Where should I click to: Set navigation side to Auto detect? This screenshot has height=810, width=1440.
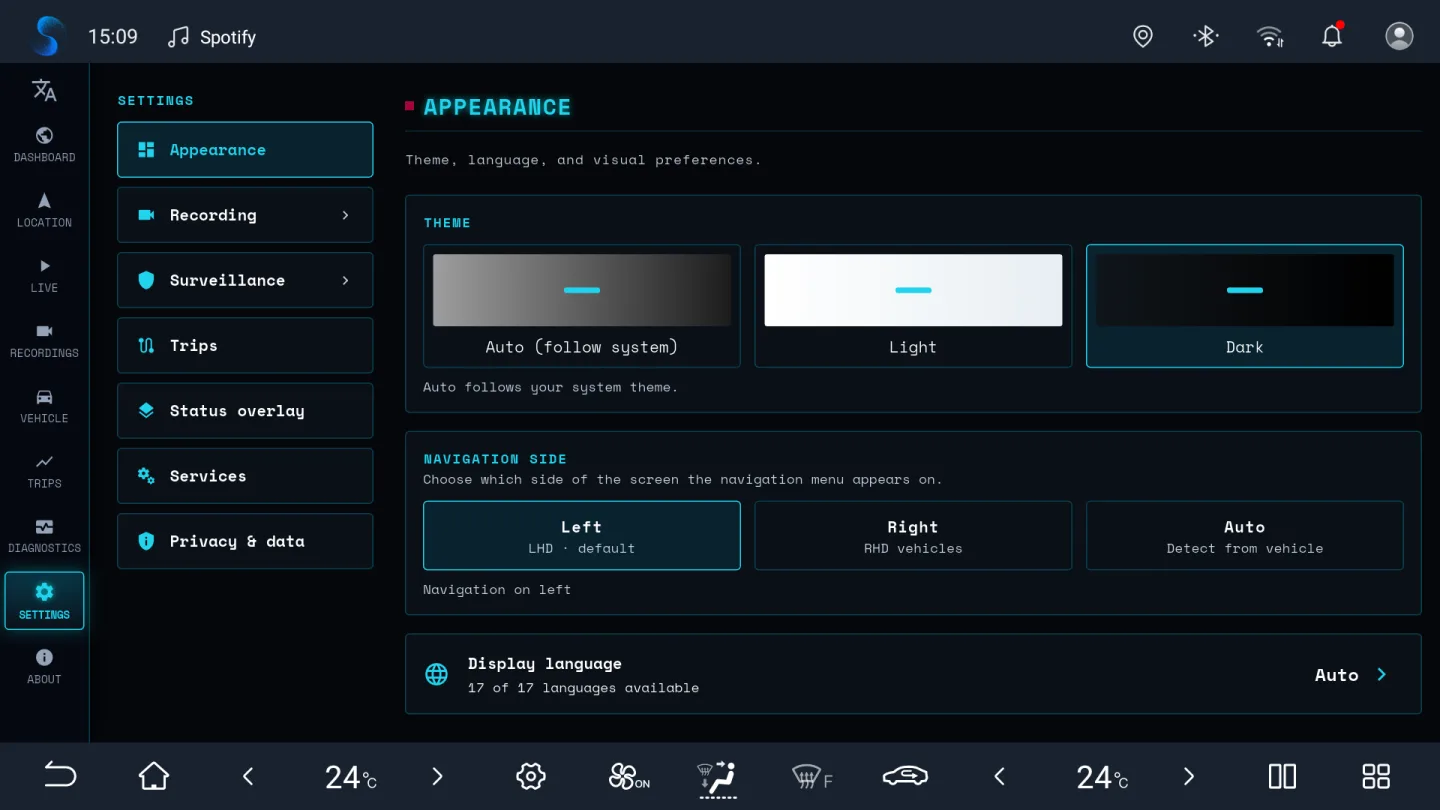tap(1245, 536)
